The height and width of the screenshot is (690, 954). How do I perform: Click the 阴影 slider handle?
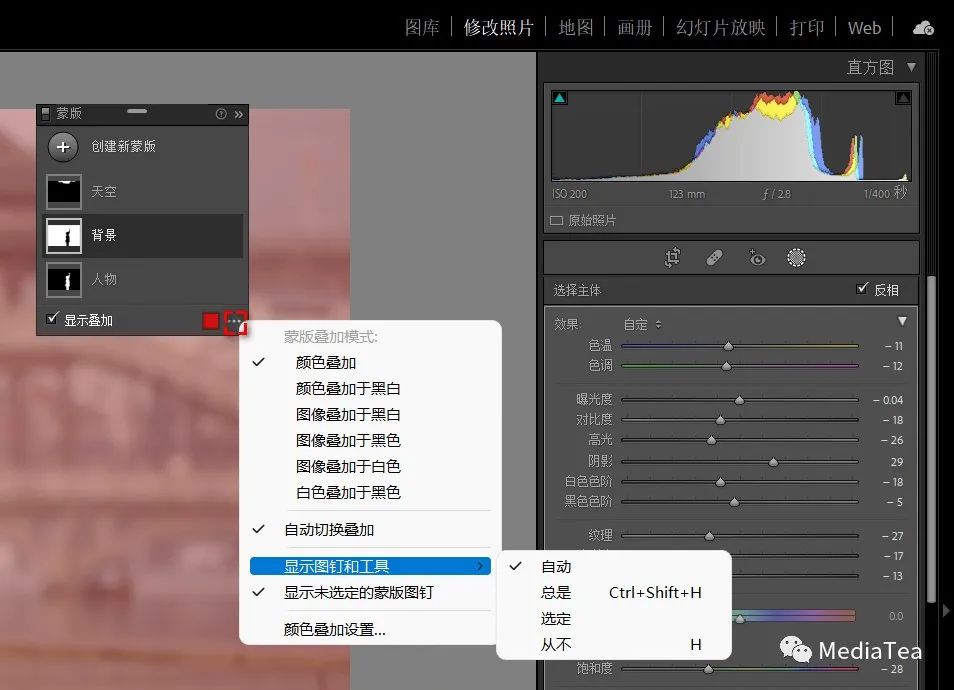pyautogui.click(x=773, y=462)
